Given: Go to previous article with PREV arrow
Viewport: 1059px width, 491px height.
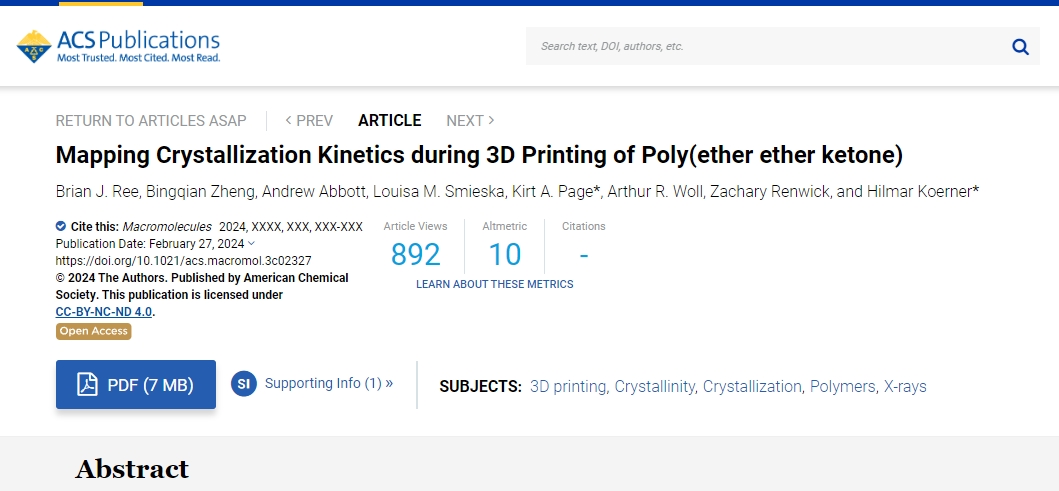Looking at the screenshot, I should click(x=309, y=121).
